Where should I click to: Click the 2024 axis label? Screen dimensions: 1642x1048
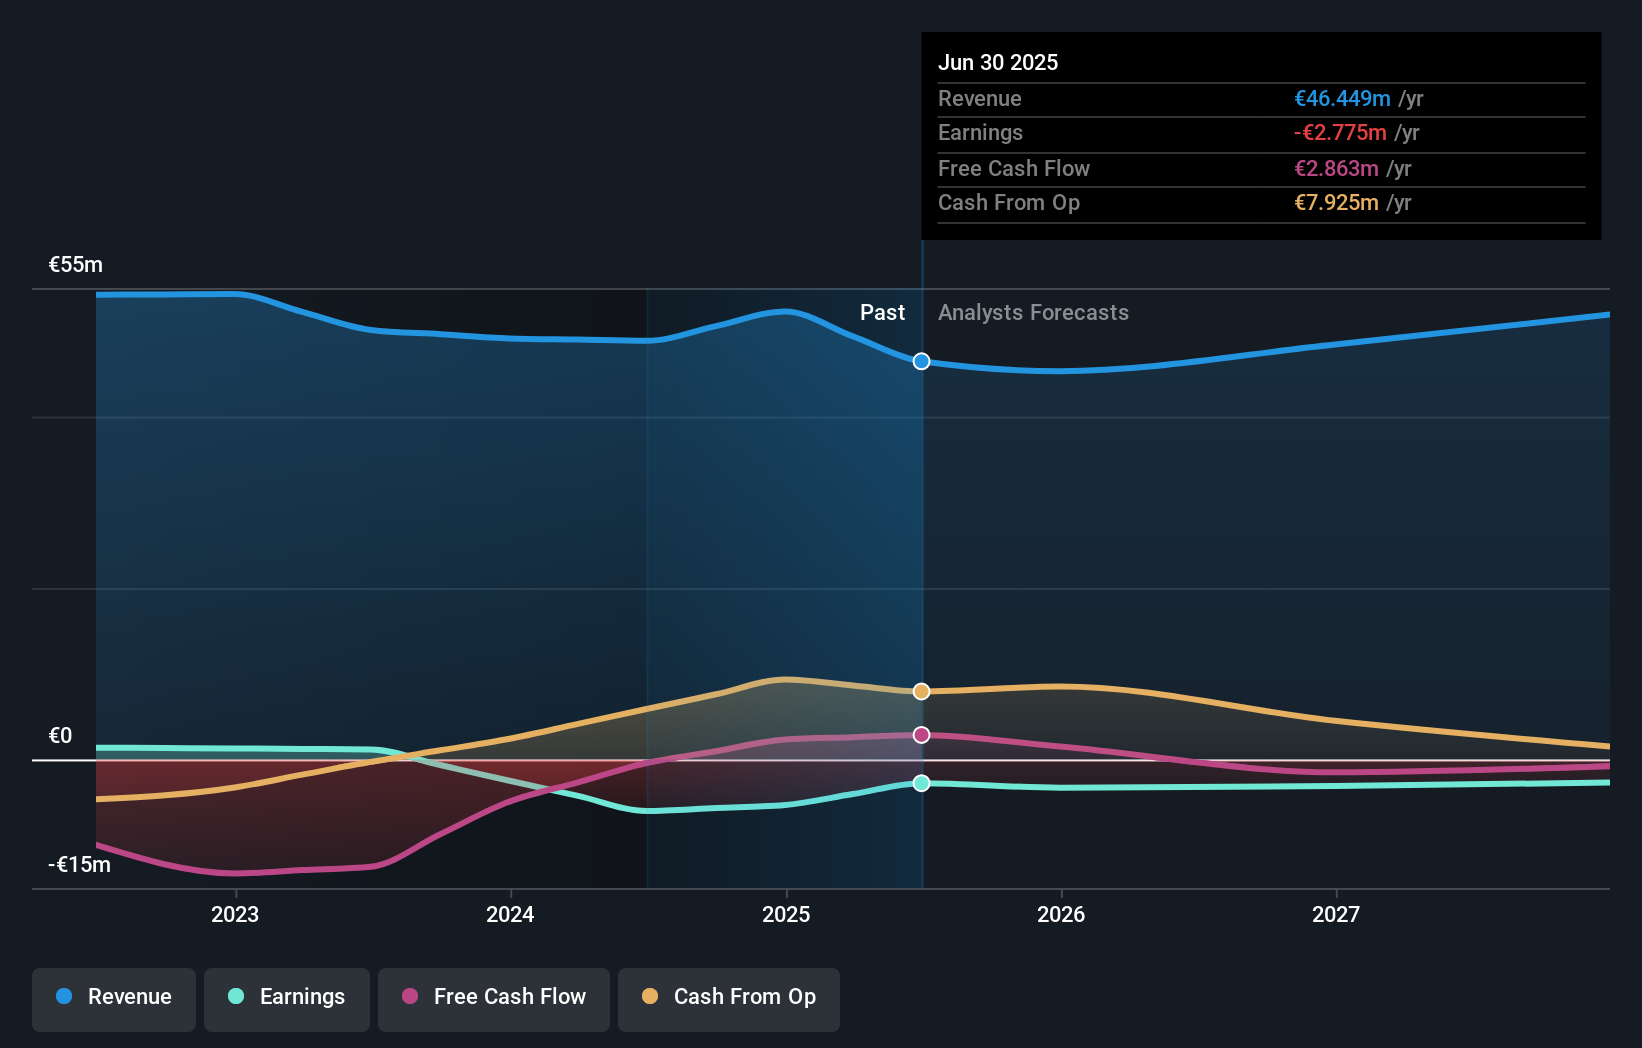pos(510,913)
